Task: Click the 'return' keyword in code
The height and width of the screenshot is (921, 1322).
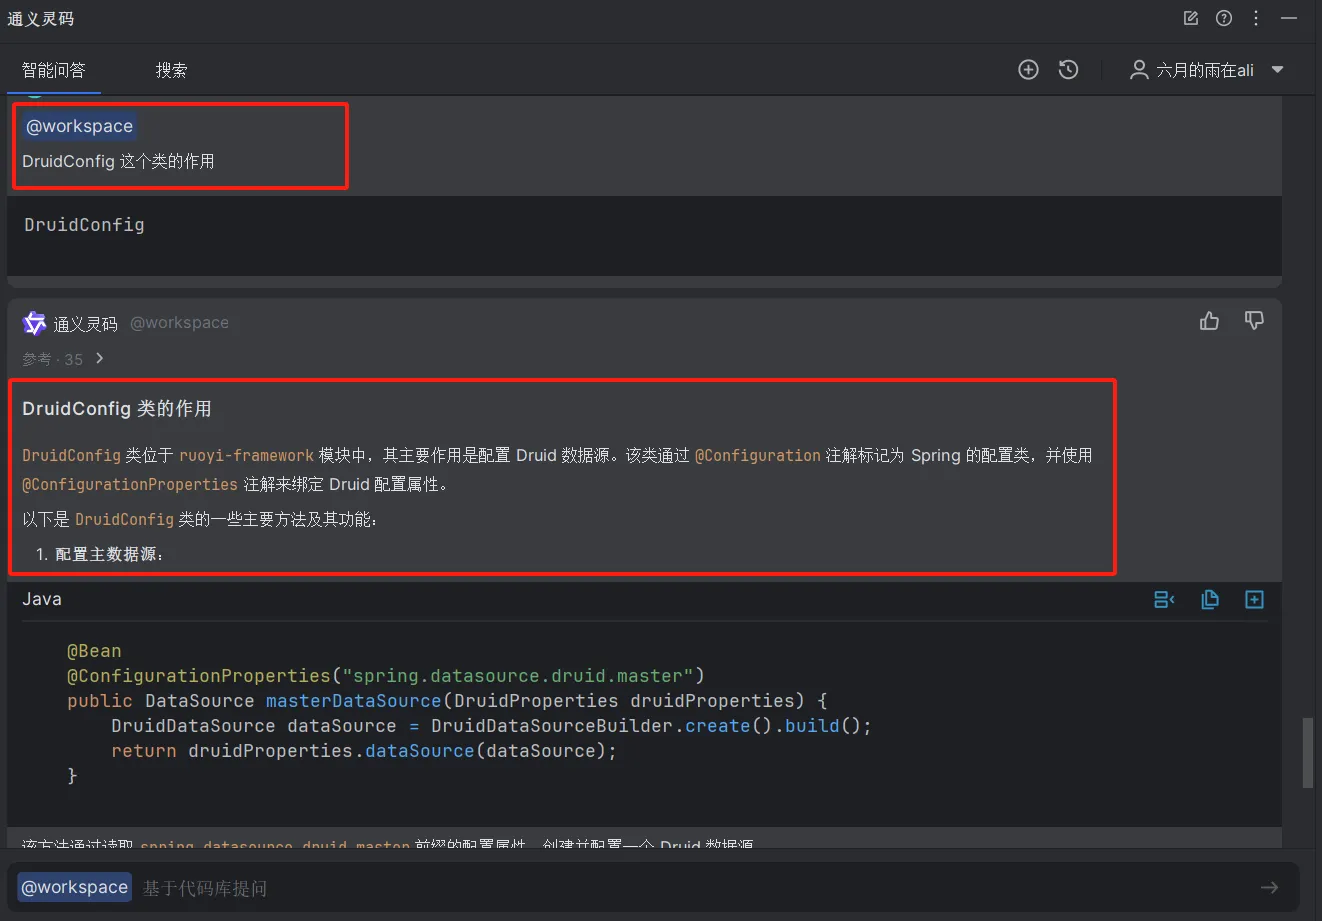Action: click(144, 750)
